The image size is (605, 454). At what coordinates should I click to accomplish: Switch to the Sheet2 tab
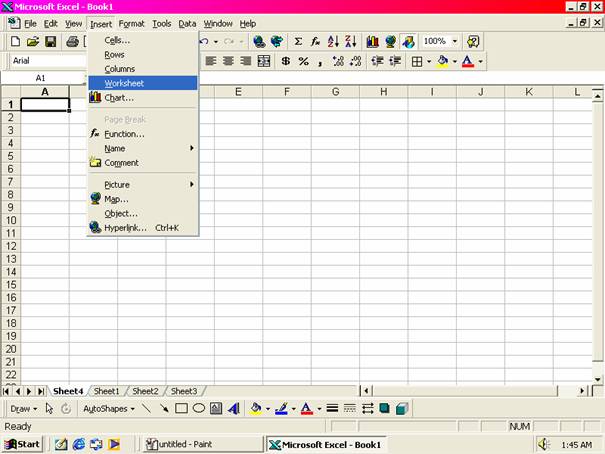point(145,391)
